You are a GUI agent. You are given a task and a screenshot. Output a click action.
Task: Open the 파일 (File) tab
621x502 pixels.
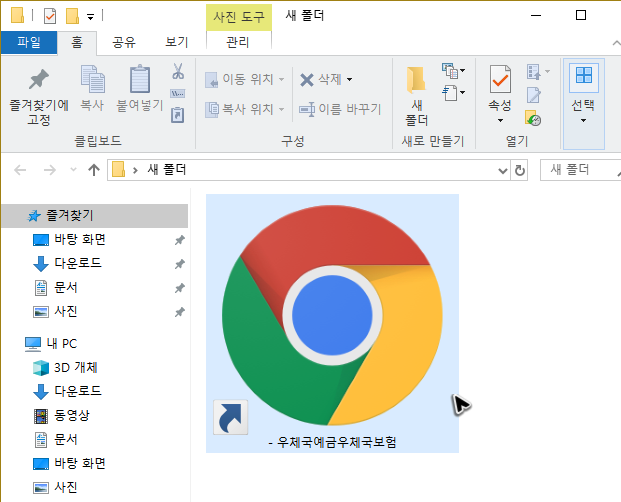click(x=29, y=42)
